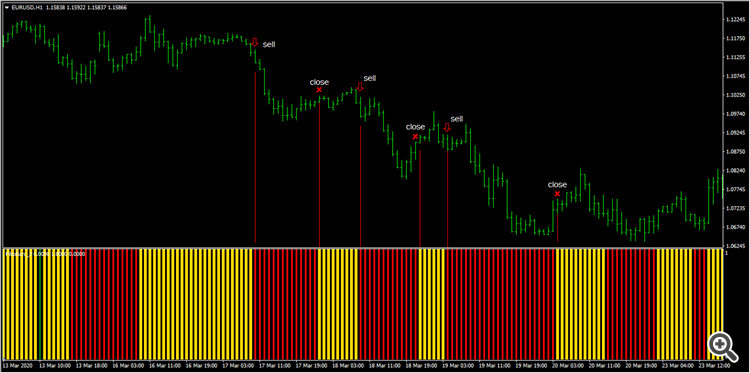Click the magnifier zoom icon
Viewport: 750px width, 373px height.
[723, 346]
